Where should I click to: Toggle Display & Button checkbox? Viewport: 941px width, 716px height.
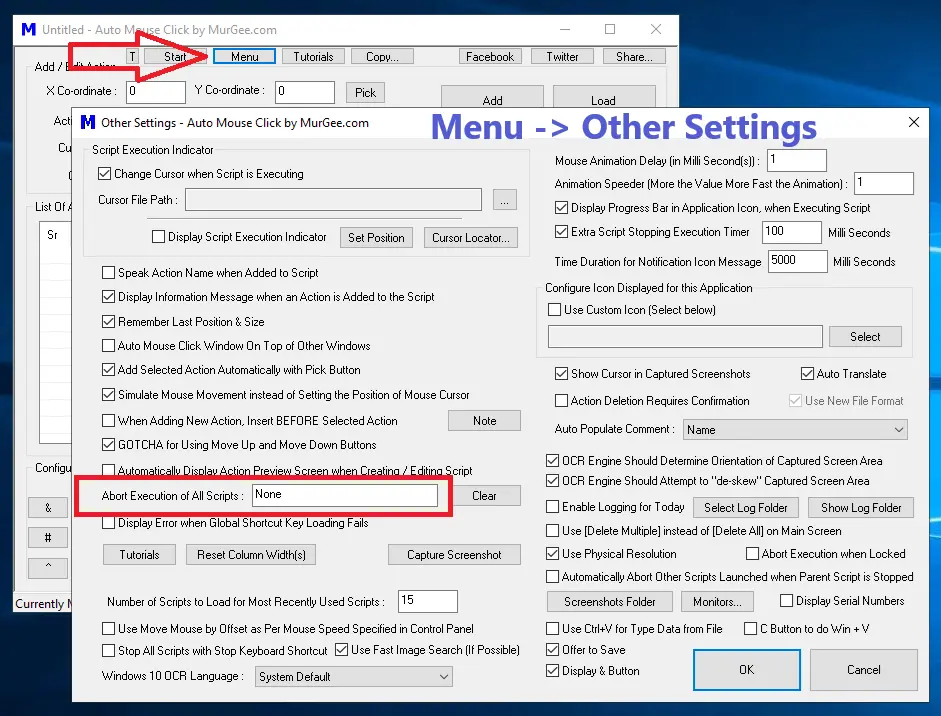(553, 671)
